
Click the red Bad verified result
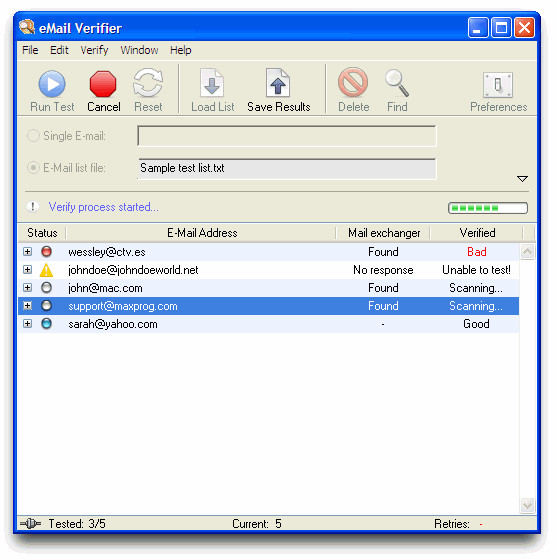[x=477, y=252]
